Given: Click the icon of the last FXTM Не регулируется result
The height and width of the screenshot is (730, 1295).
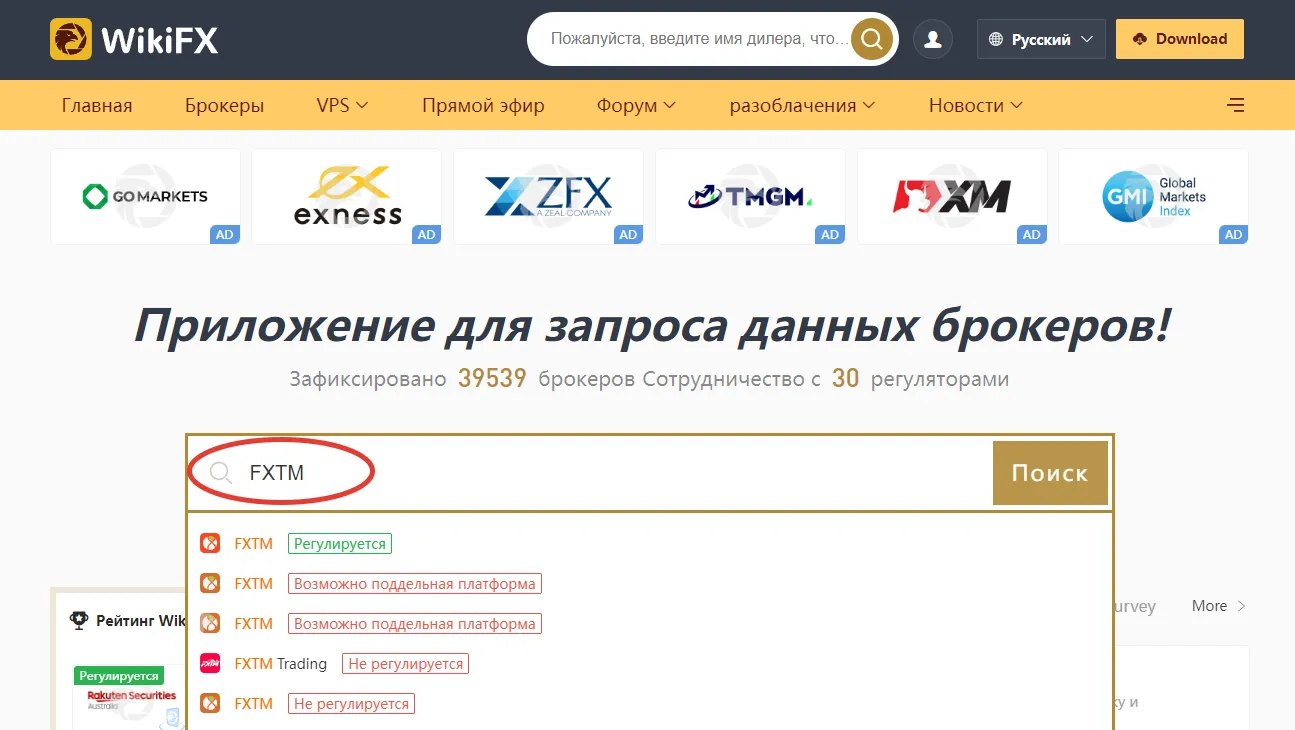Looking at the screenshot, I should click(x=210, y=704).
